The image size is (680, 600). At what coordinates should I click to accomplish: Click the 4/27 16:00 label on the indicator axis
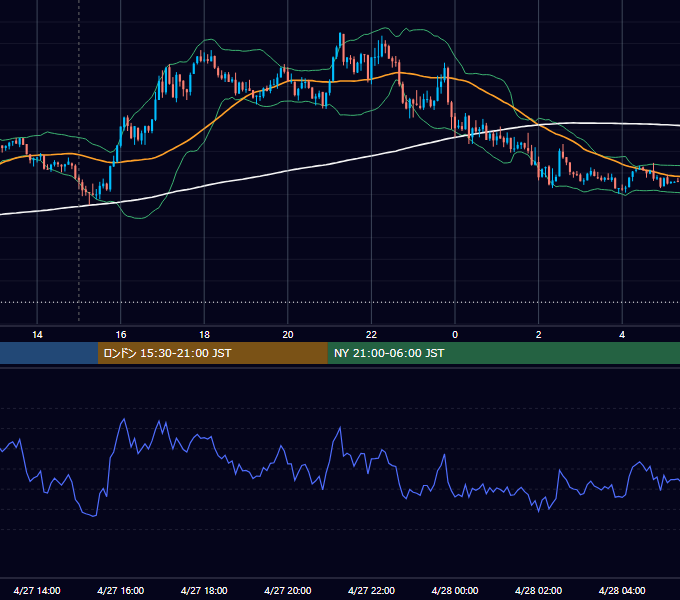[121, 590]
